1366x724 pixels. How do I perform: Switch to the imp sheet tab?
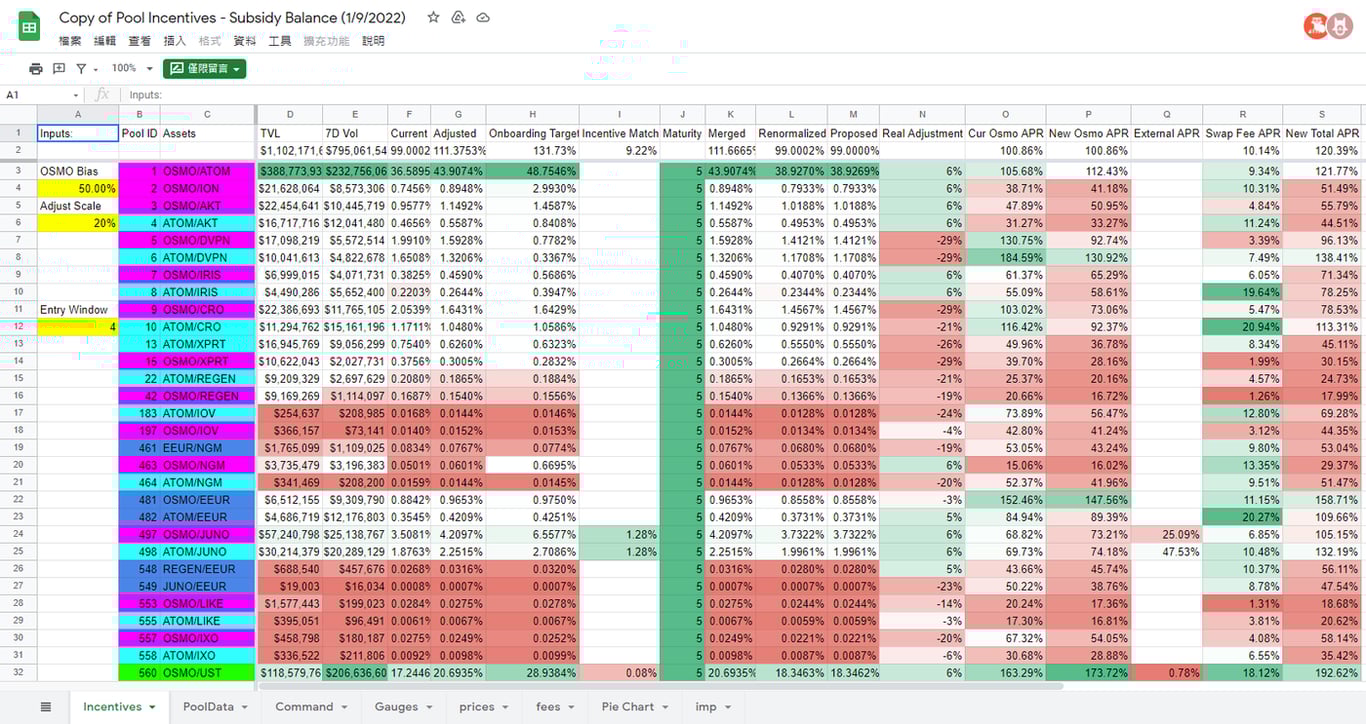[x=706, y=706]
